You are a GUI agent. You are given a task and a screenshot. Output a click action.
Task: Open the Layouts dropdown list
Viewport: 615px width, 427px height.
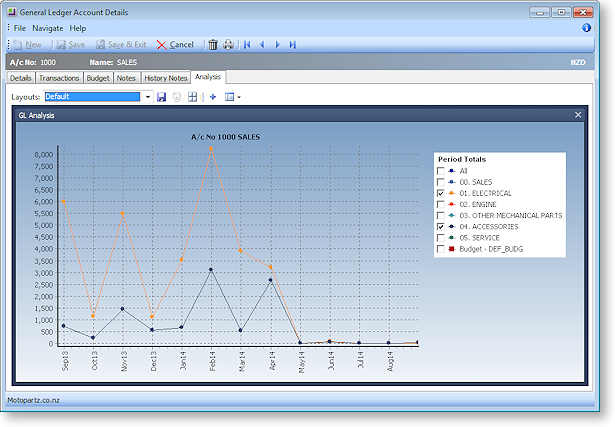[x=147, y=97]
